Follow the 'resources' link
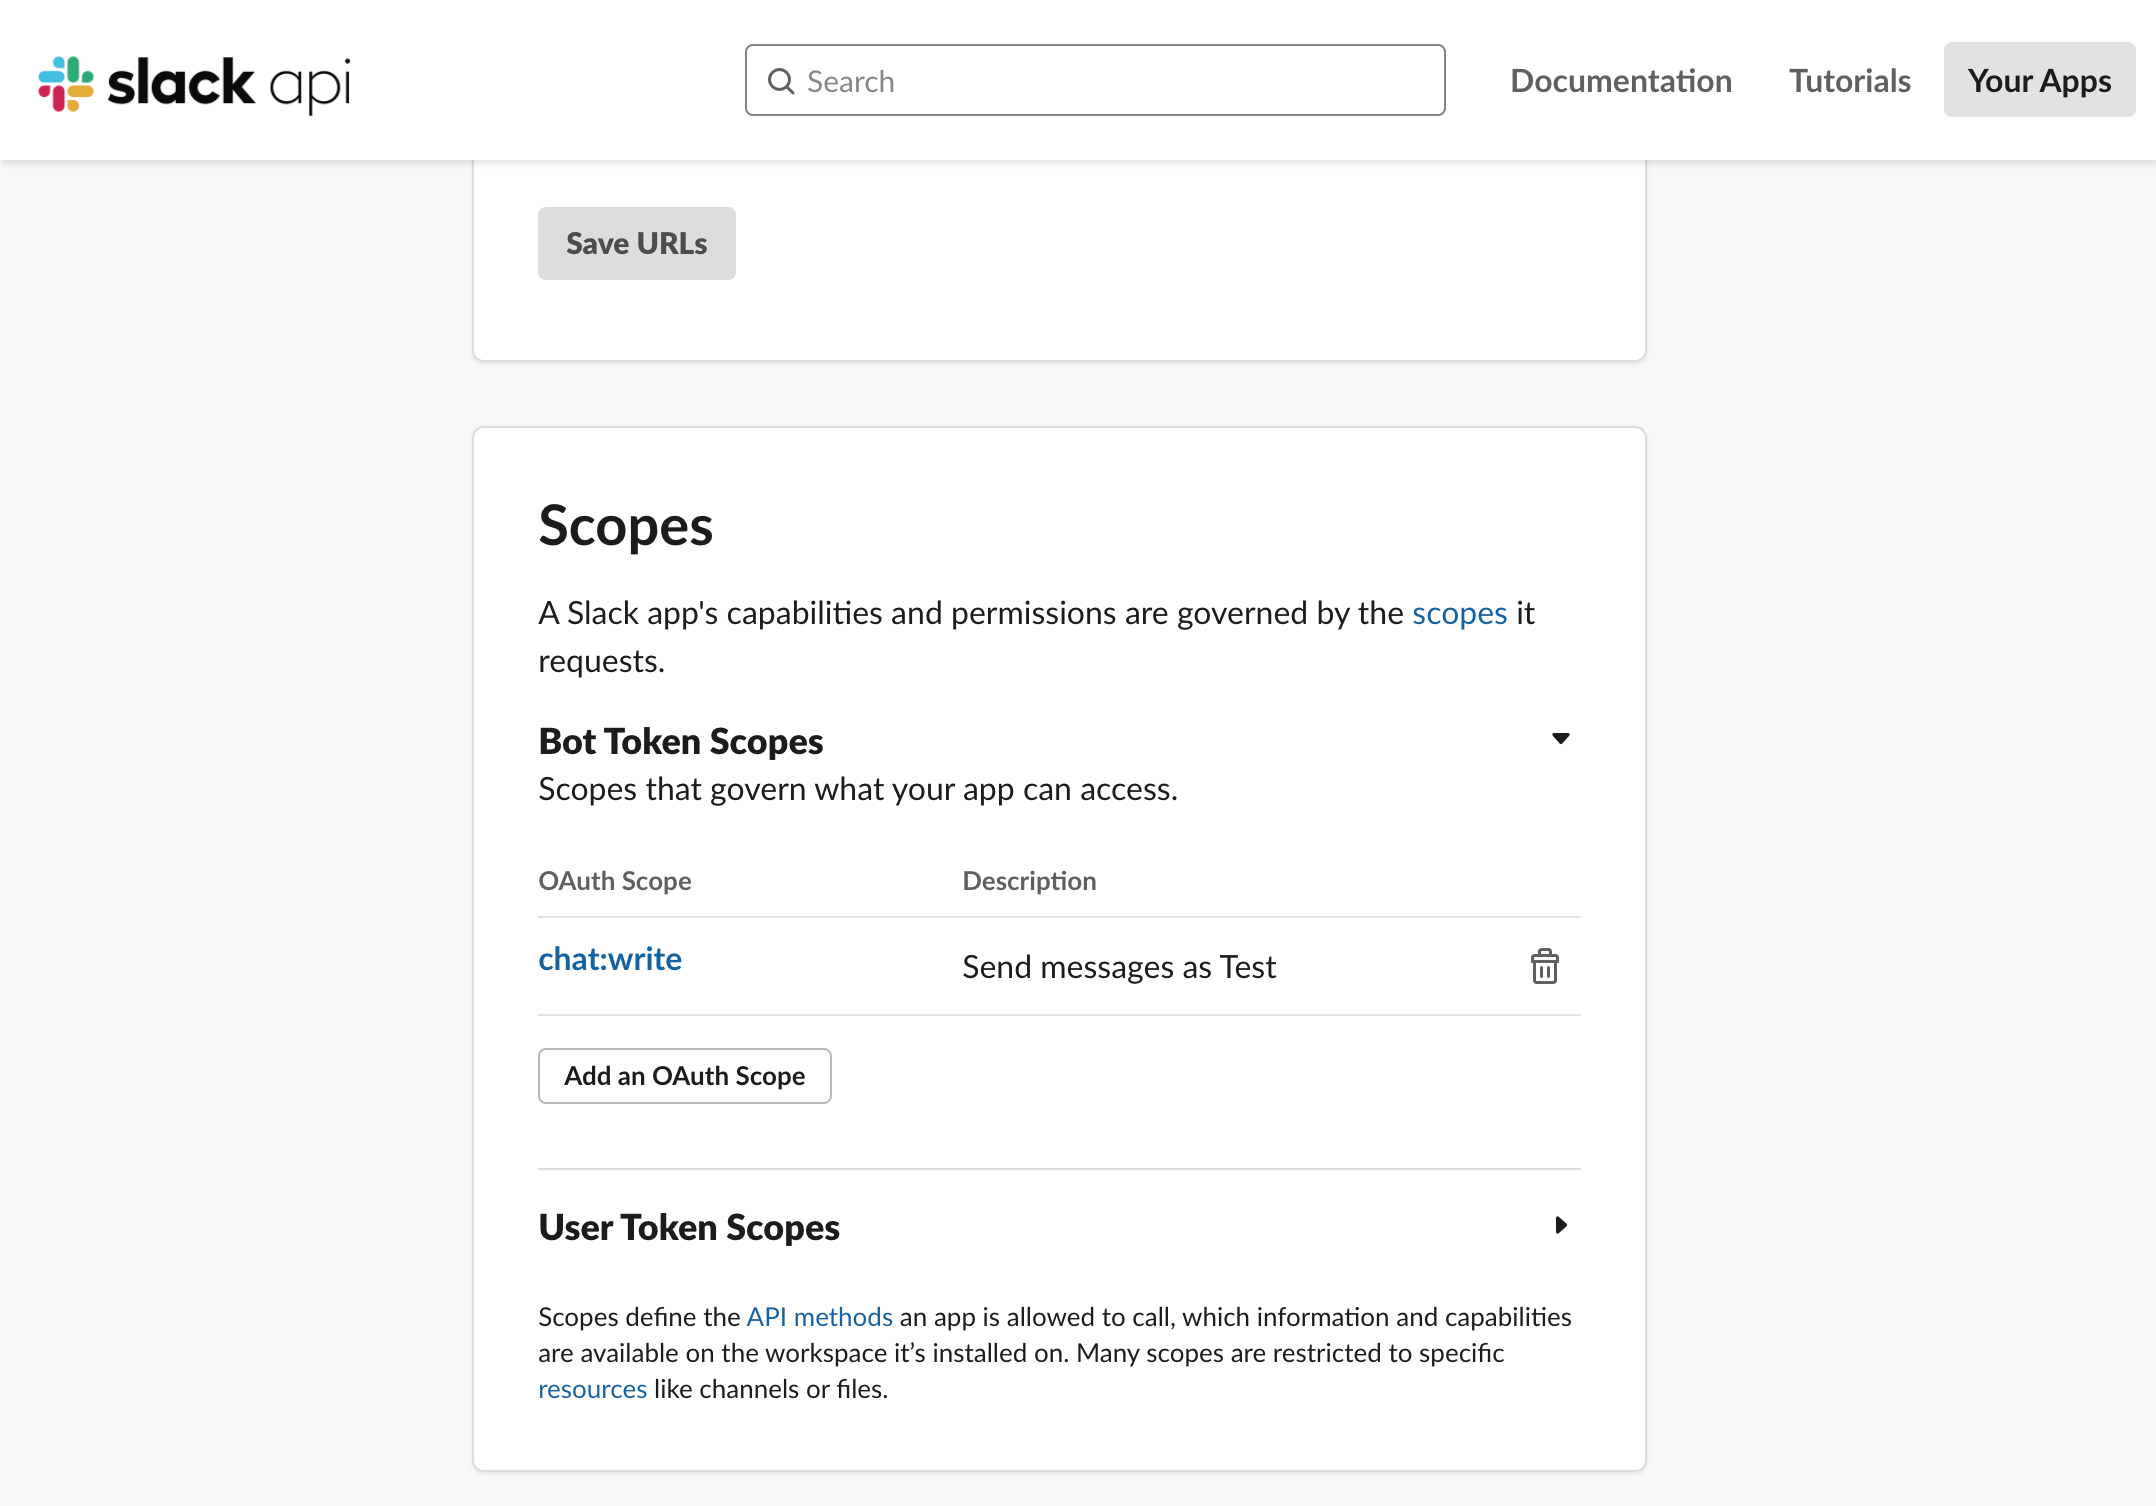Image resolution: width=2156 pixels, height=1506 pixels. point(592,1389)
